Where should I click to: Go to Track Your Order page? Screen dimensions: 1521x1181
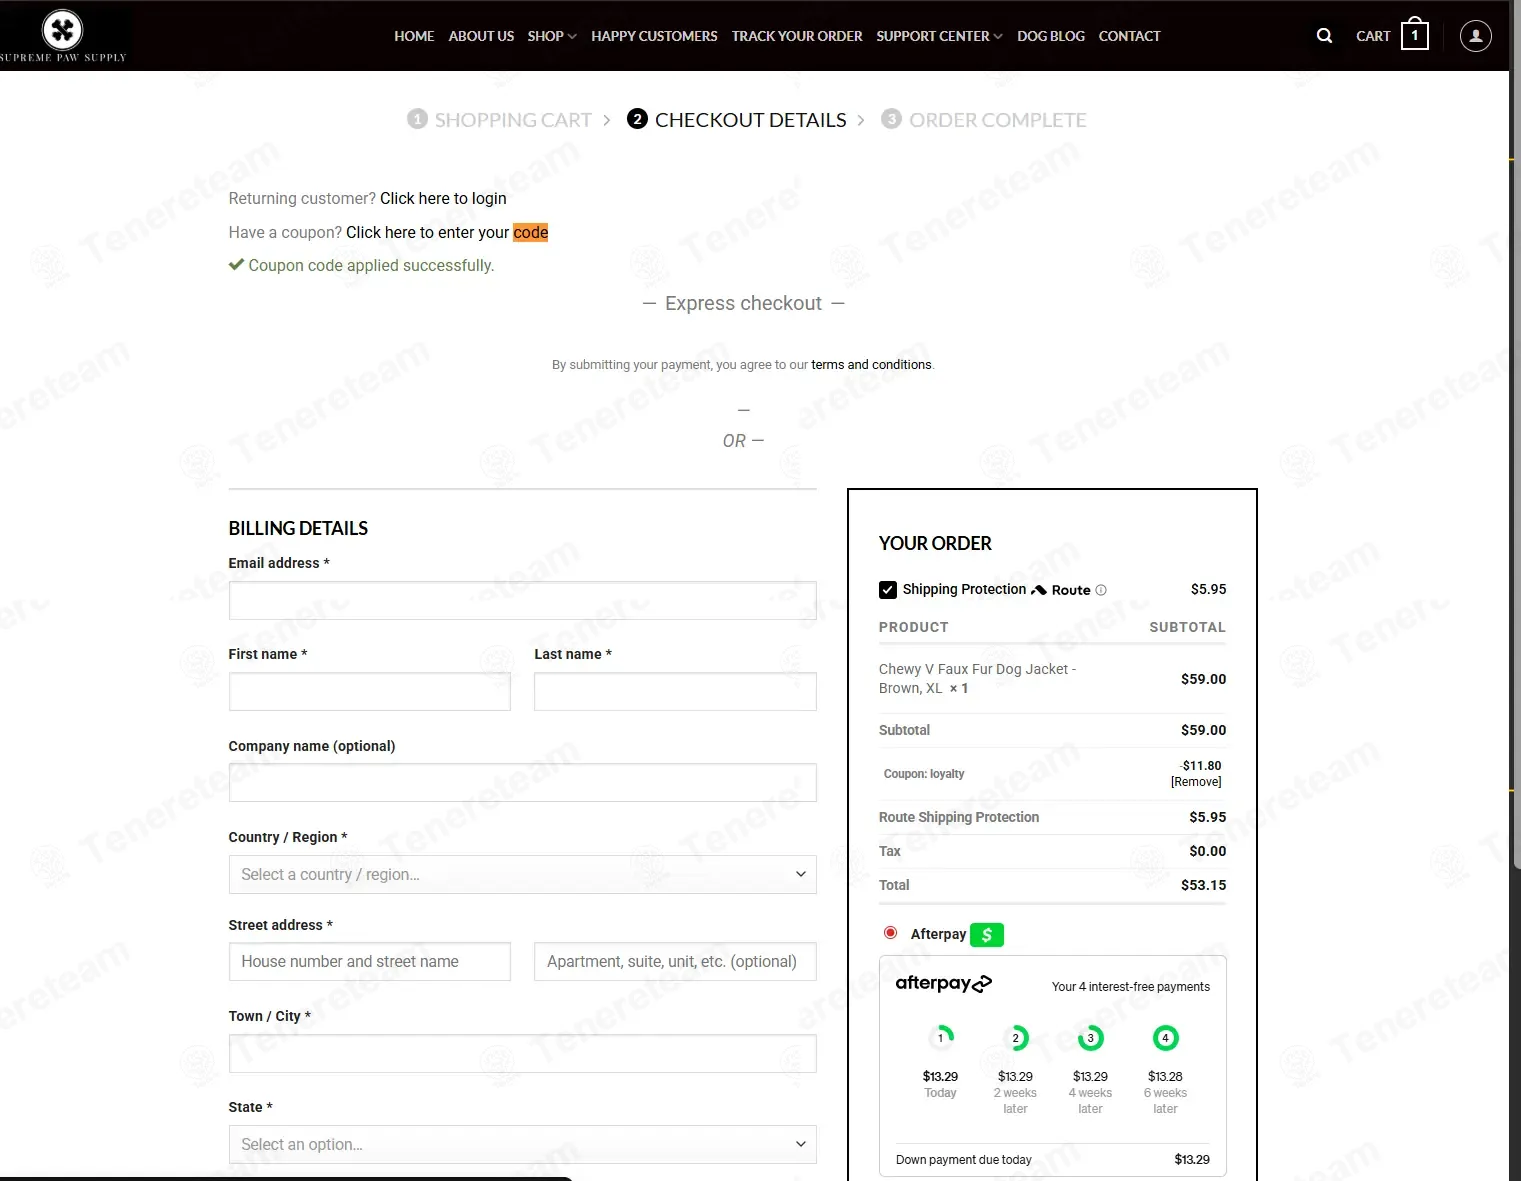click(796, 36)
